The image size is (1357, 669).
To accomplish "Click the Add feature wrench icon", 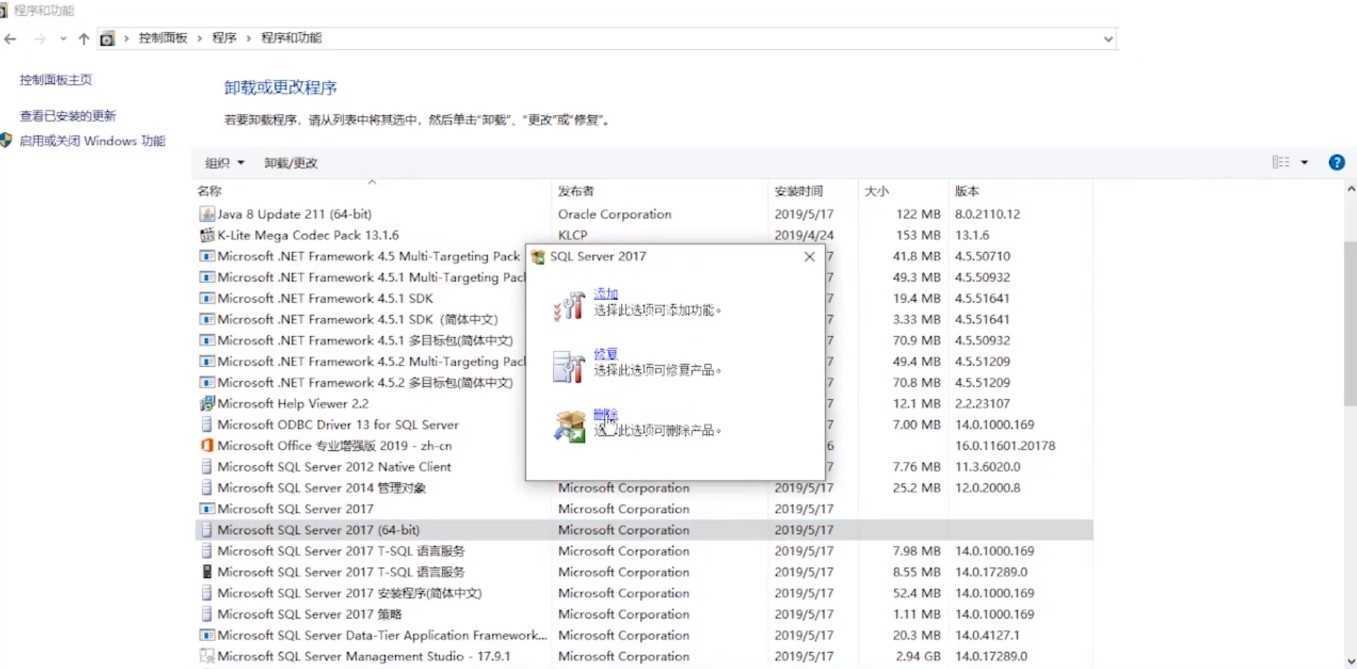I will [569, 305].
